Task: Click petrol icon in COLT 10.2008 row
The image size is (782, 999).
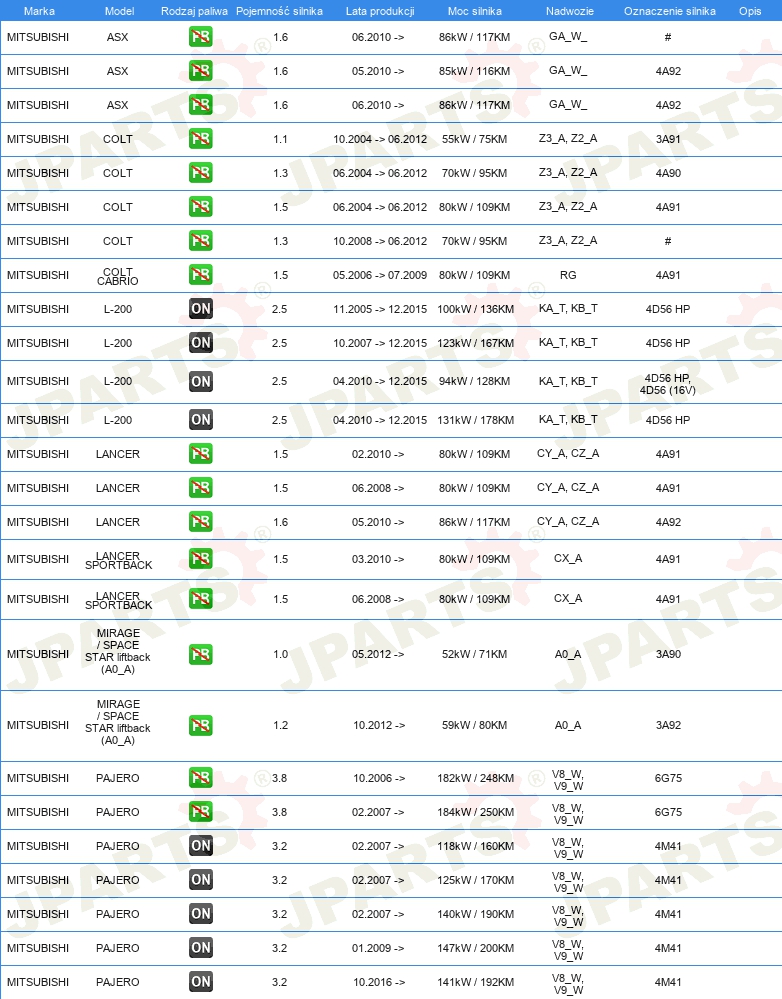Action: [201, 241]
